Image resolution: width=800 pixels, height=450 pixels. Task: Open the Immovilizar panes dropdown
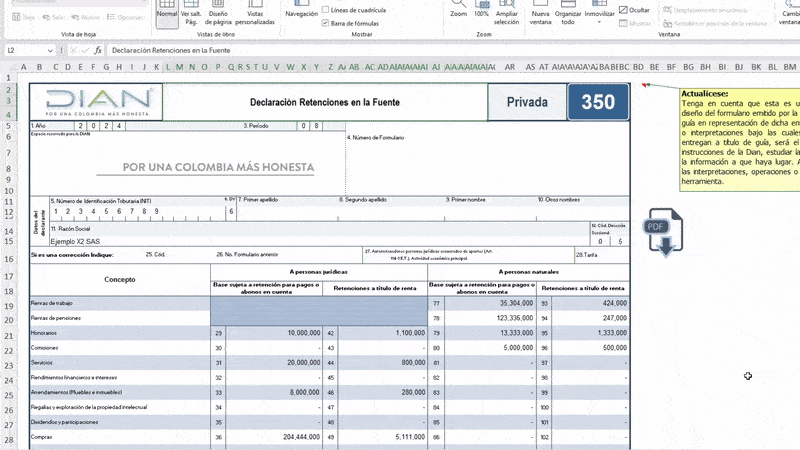[x=599, y=15]
